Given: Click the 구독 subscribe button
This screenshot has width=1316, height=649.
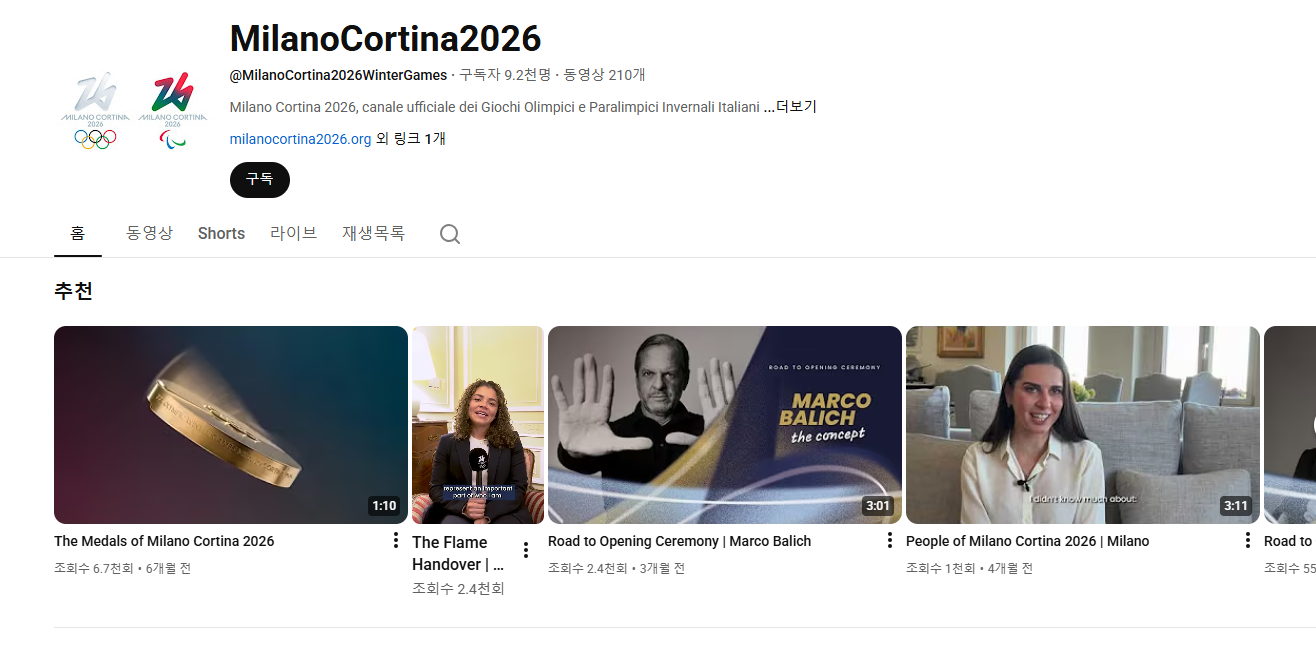Looking at the screenshot, I should pos(260,180).
